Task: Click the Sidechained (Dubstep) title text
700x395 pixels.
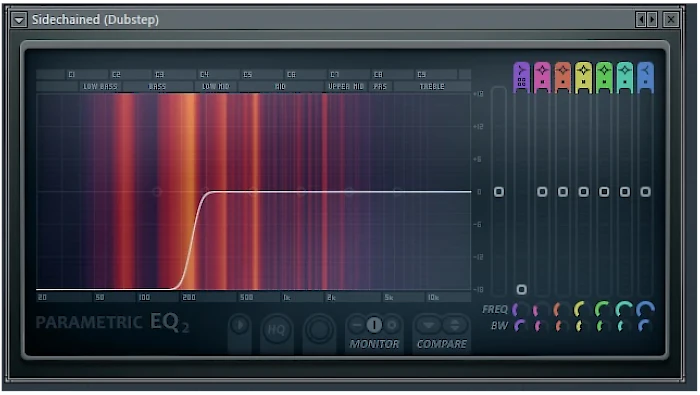Action: click(95, 20)
